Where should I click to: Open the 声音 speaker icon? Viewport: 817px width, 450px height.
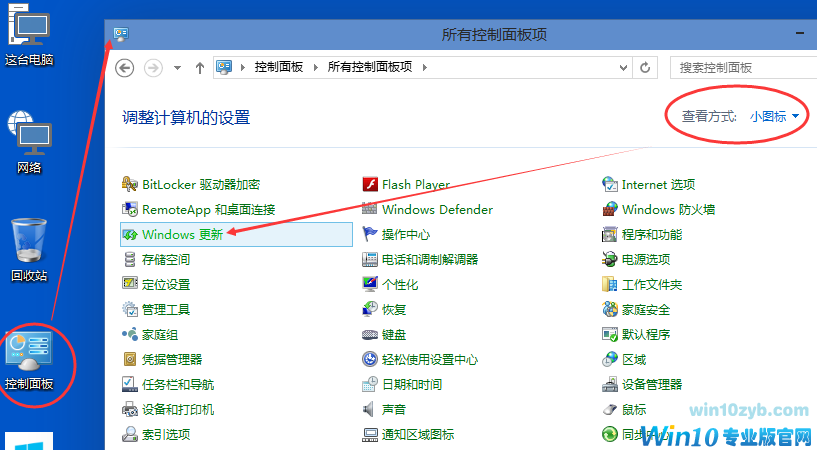click(x=369, y=409)
